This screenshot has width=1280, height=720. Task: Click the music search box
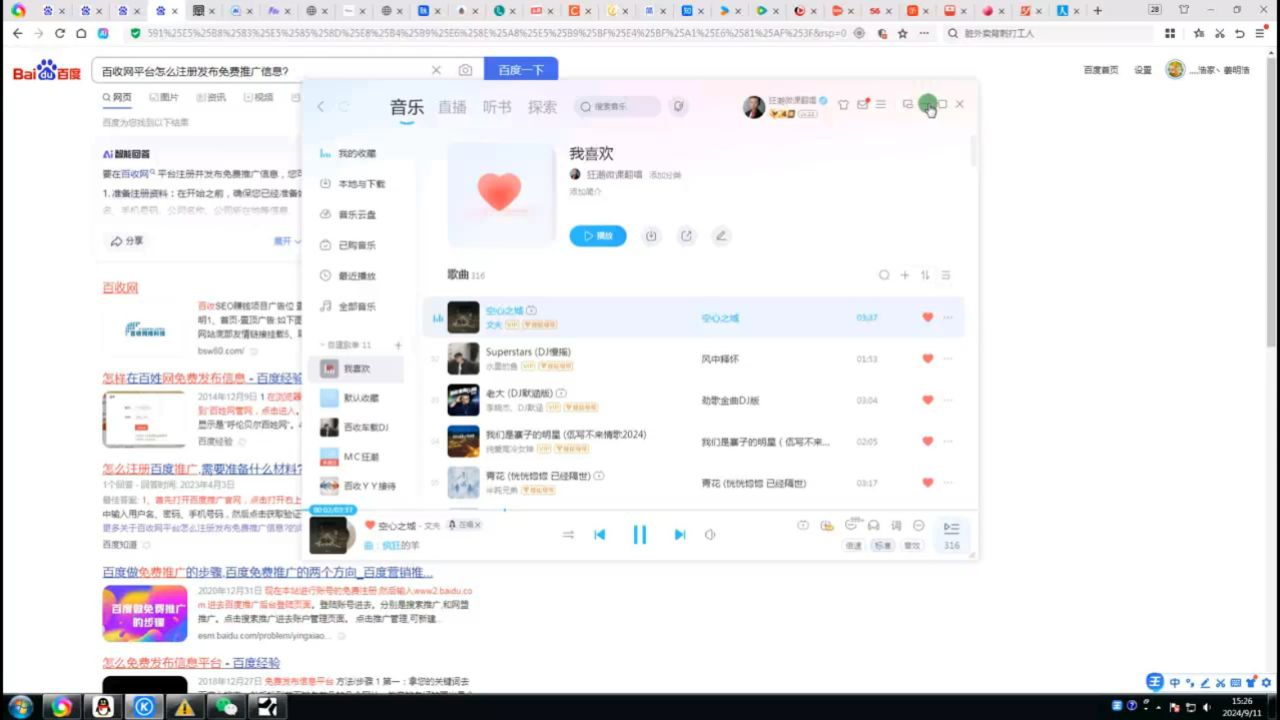point(617,106)
